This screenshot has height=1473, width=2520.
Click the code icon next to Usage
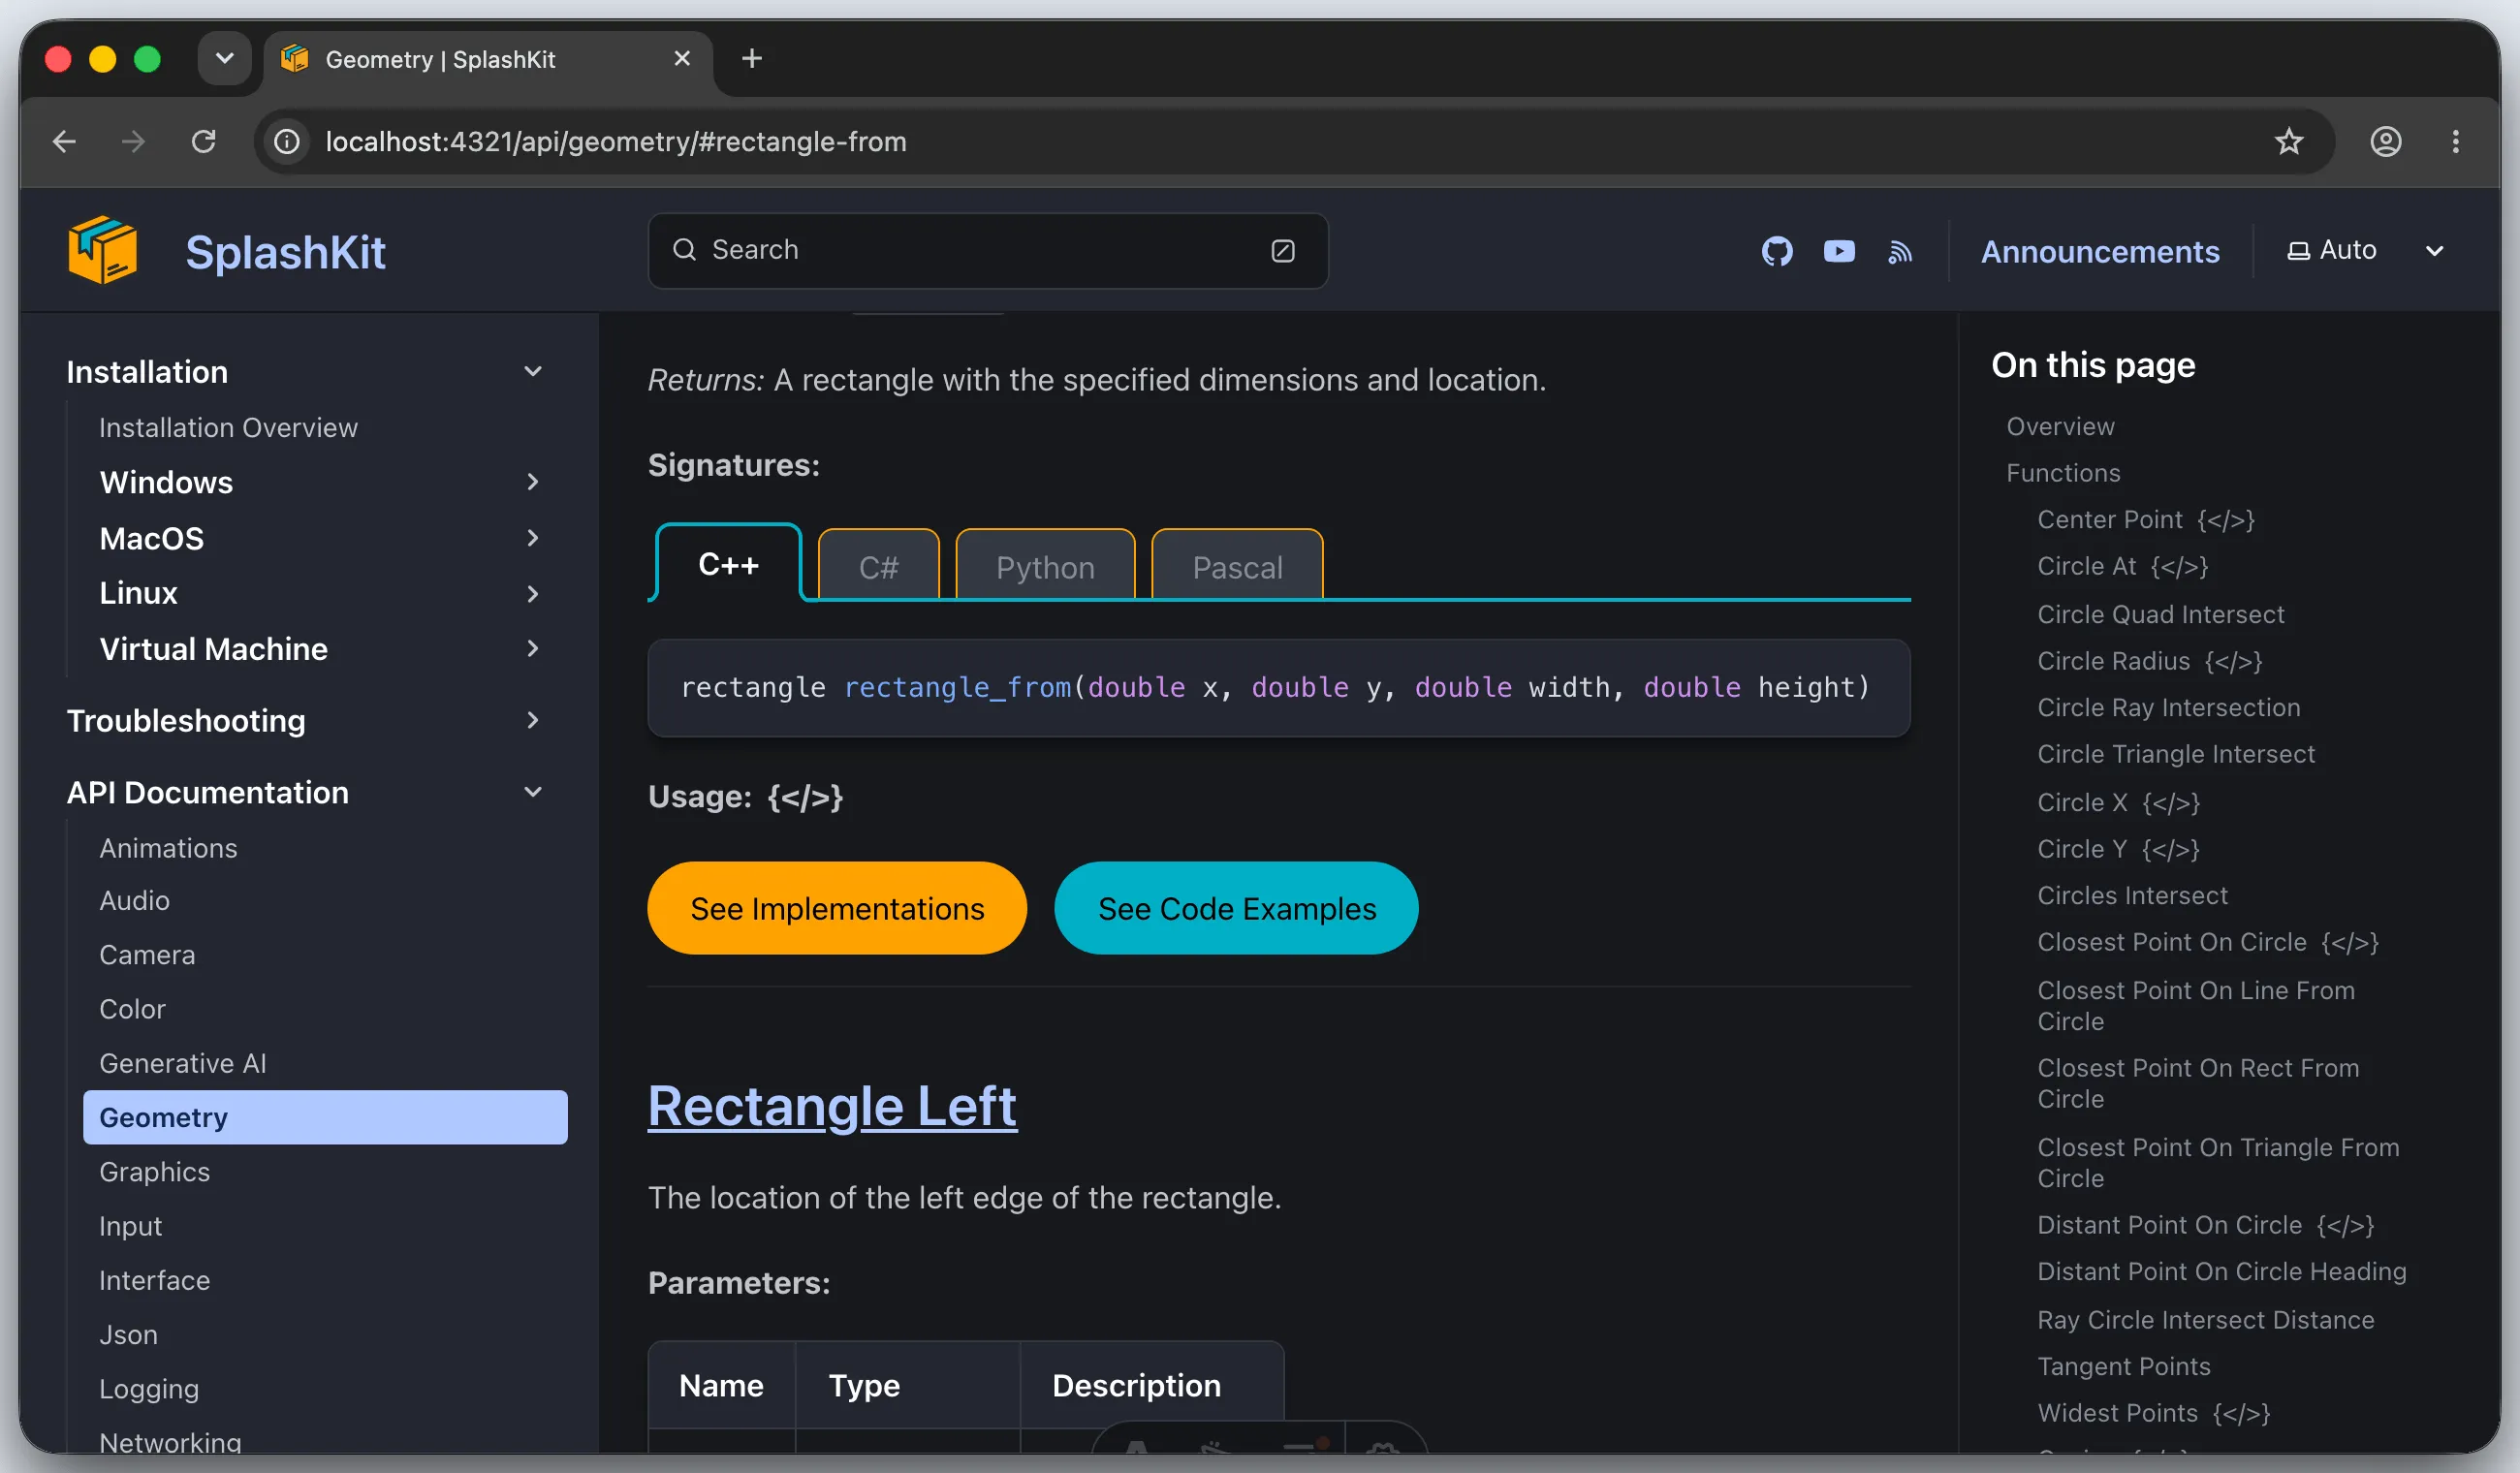[805, 797]
